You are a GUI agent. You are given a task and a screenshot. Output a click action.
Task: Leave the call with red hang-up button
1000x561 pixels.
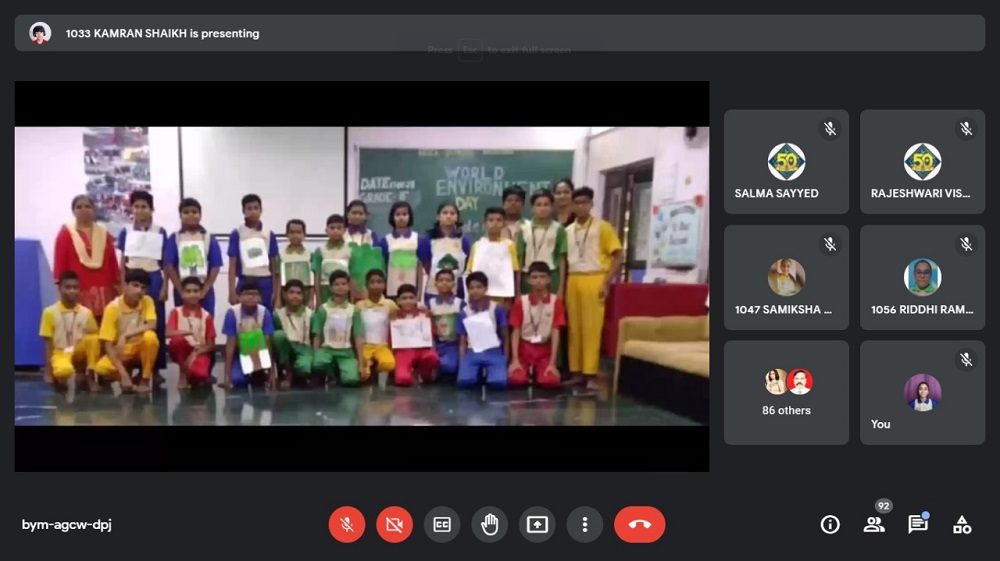pos(640,524)
